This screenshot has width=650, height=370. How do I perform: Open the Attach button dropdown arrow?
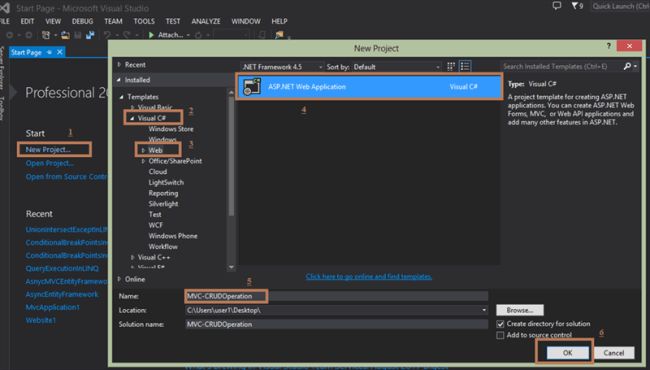[188, 35]
